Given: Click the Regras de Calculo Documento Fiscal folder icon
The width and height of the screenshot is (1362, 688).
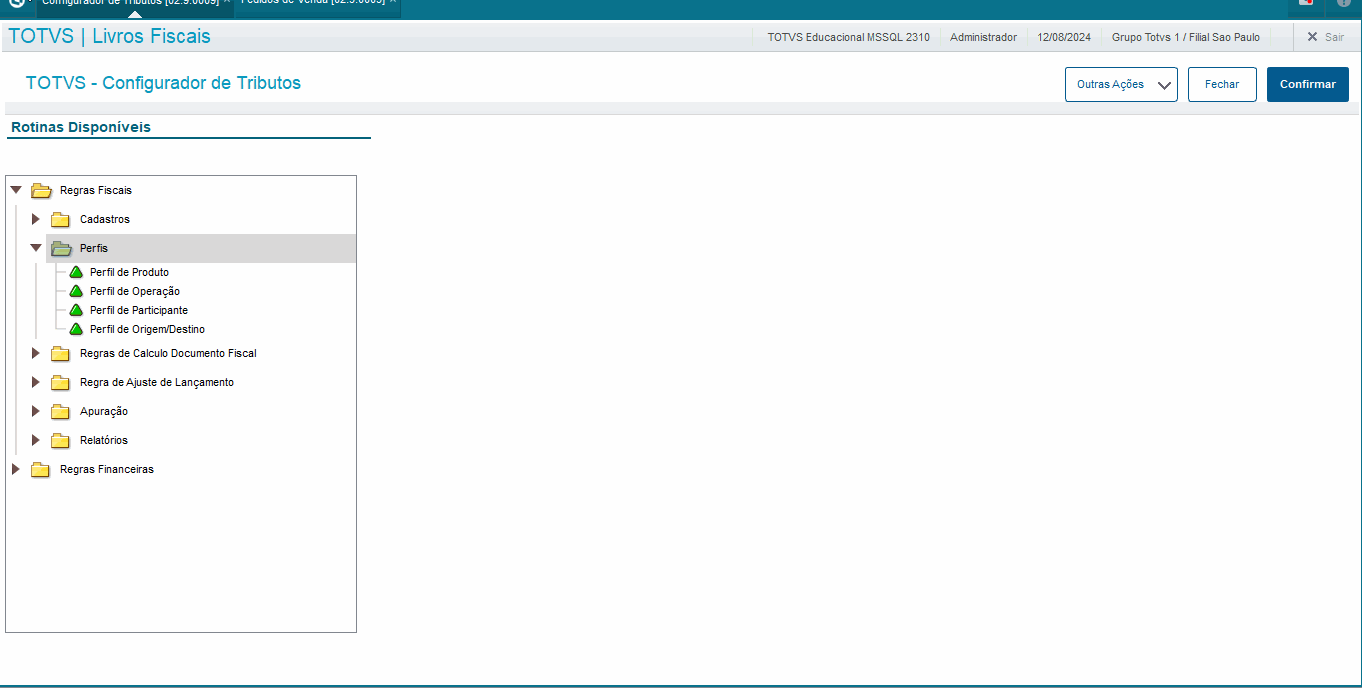Looking at the screenshot, I should pyautogui.click(x=61, y=353).
